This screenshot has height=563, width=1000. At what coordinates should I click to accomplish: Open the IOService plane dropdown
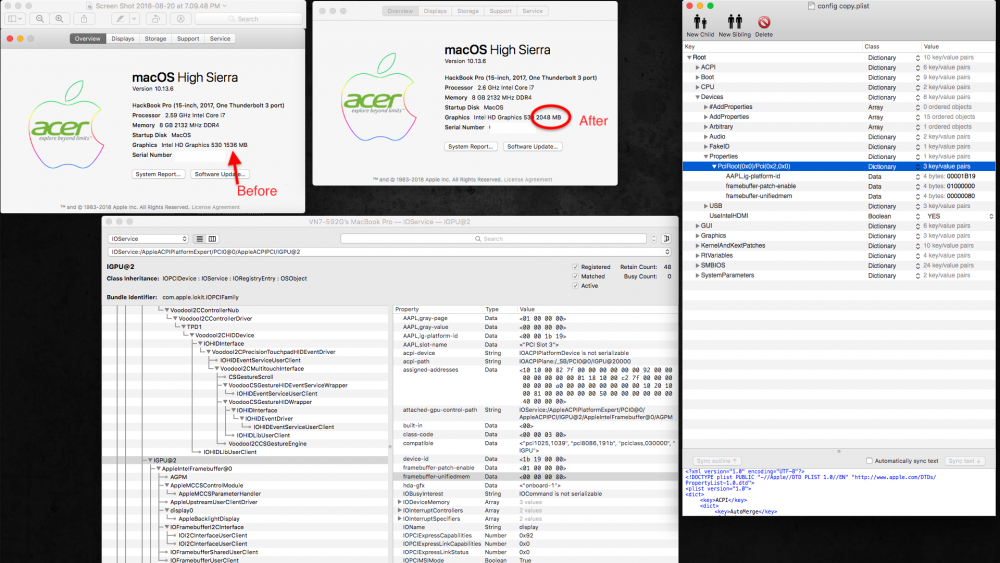pyautogui.click(x=148, y=239)
